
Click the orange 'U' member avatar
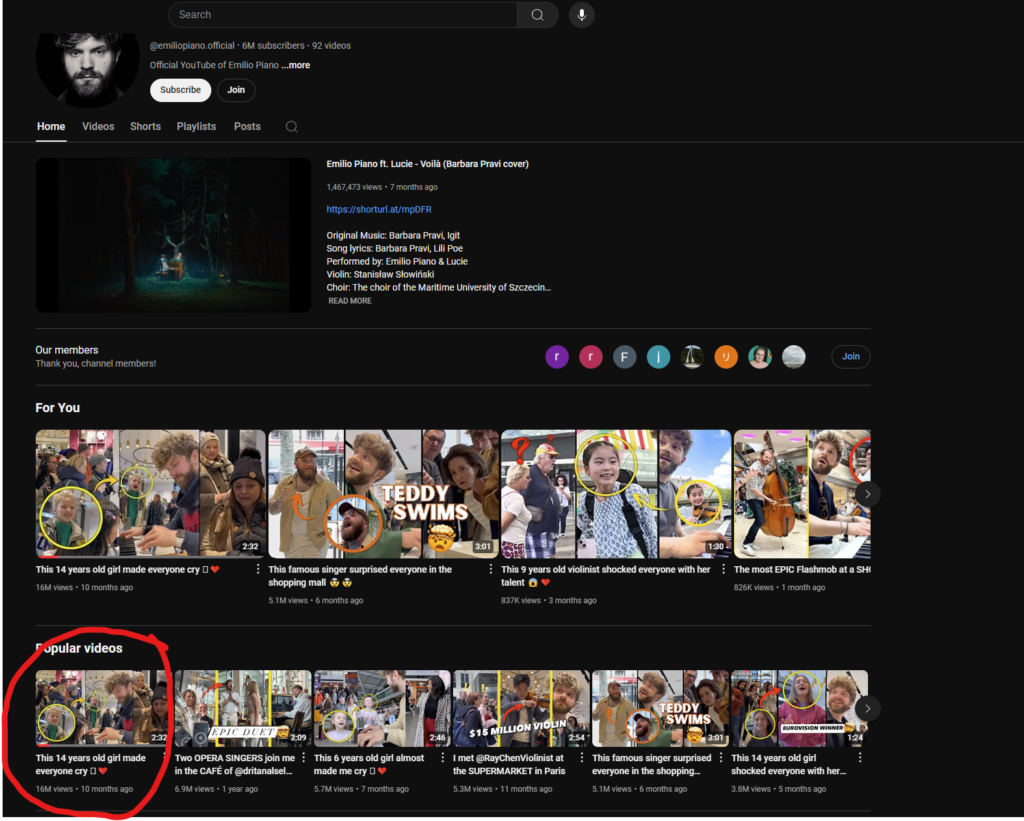pos(726,357)
